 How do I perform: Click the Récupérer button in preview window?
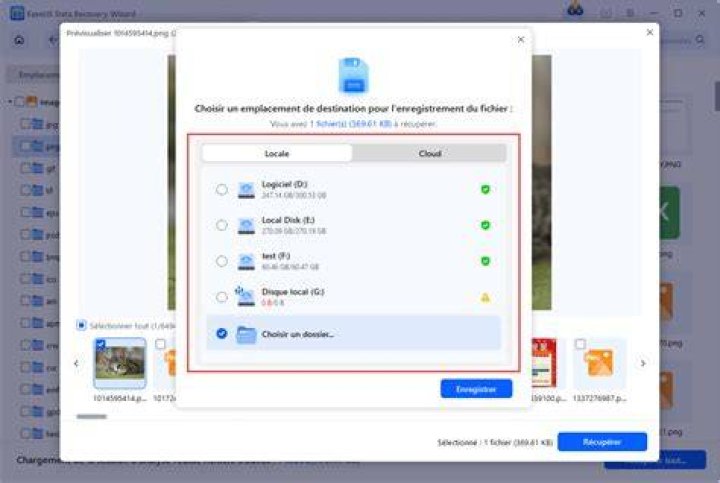[x=602, y=442]
